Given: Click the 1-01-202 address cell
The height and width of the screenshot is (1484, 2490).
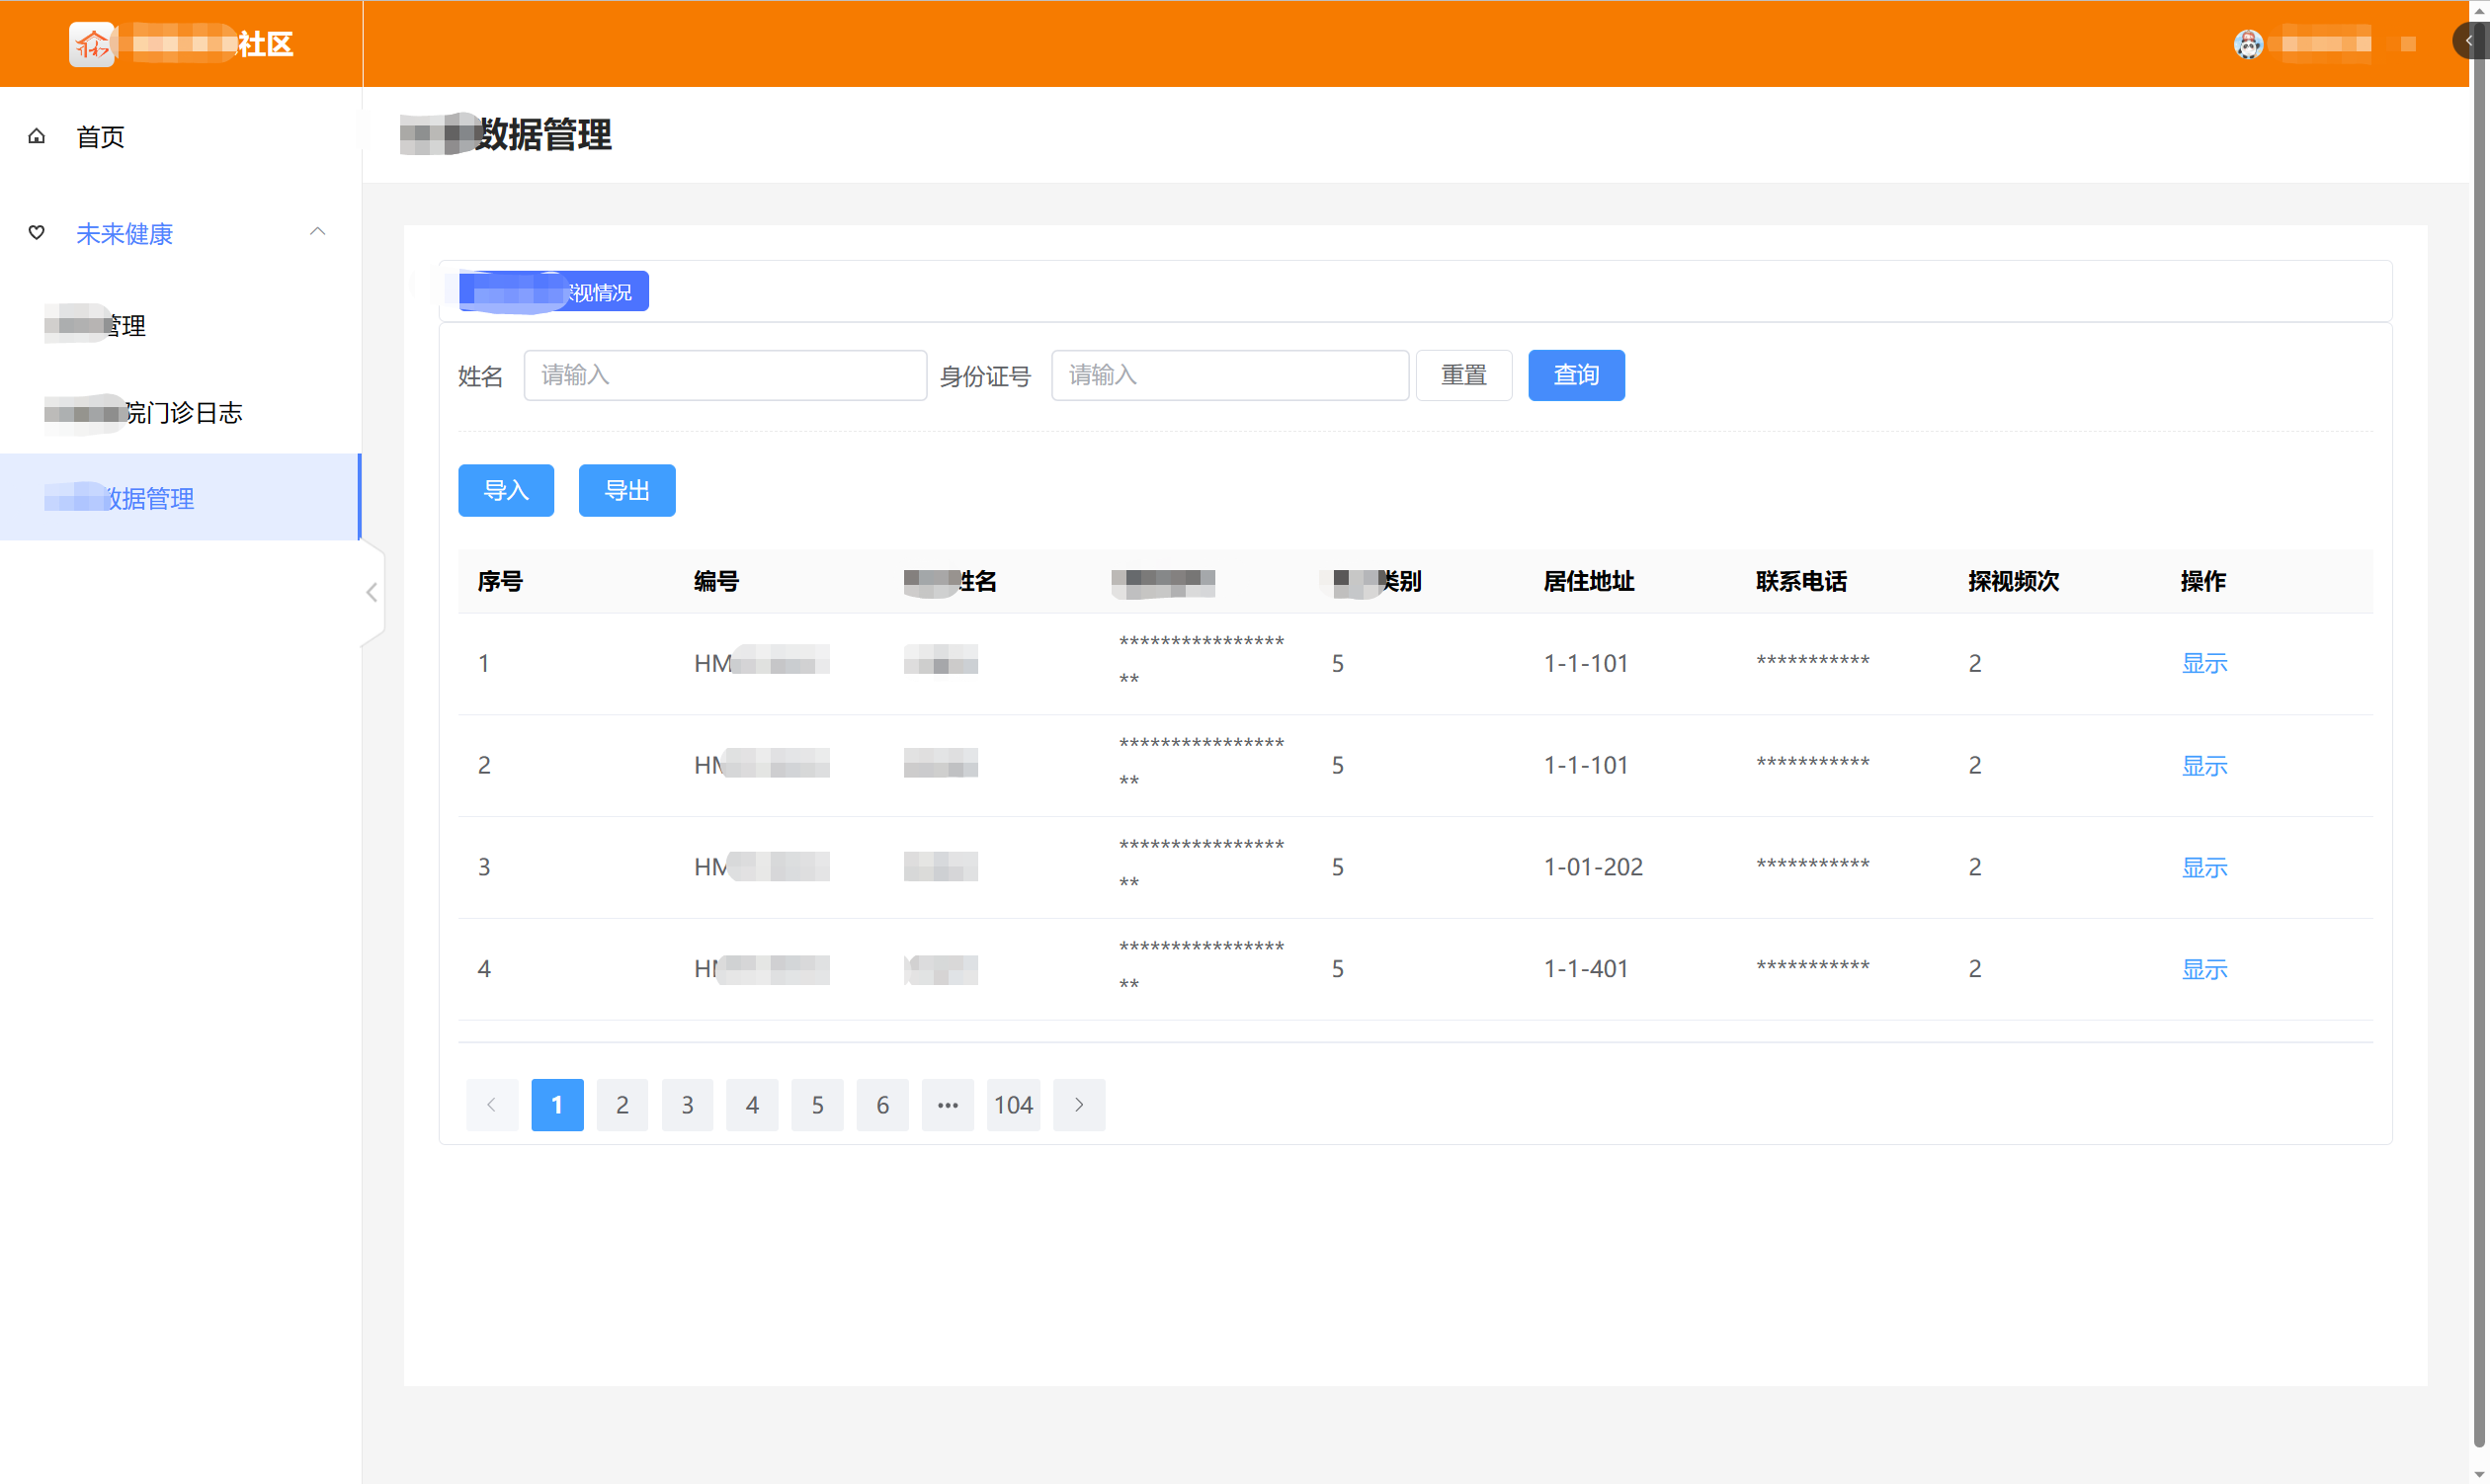Looking at the screenshot, I should (x=1593, y=867).
